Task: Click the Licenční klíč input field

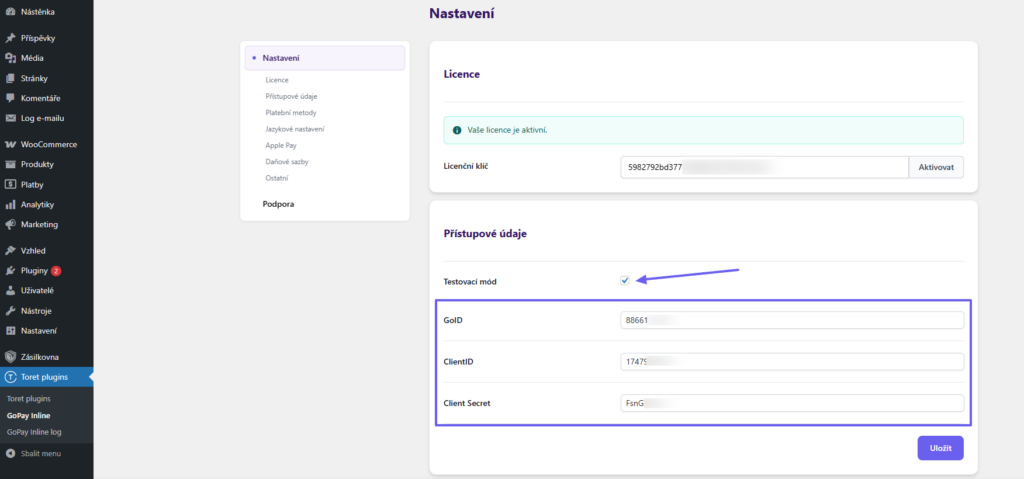Action: pyautogui.click(x=764, y=167)
